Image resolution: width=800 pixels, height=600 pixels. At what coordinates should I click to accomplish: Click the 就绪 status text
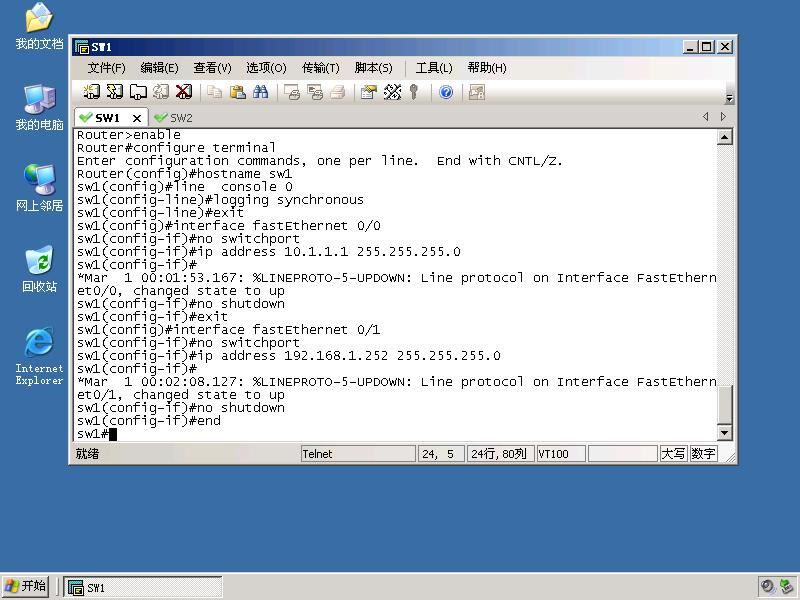87,454
